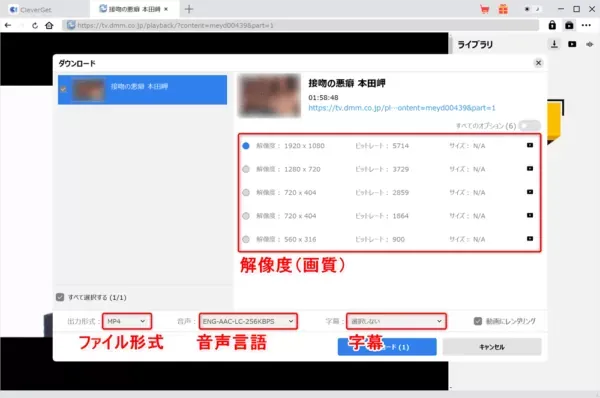The image size is (600, 398).
Task: Close the video page browser tab
Action: (x=166, y=9)
